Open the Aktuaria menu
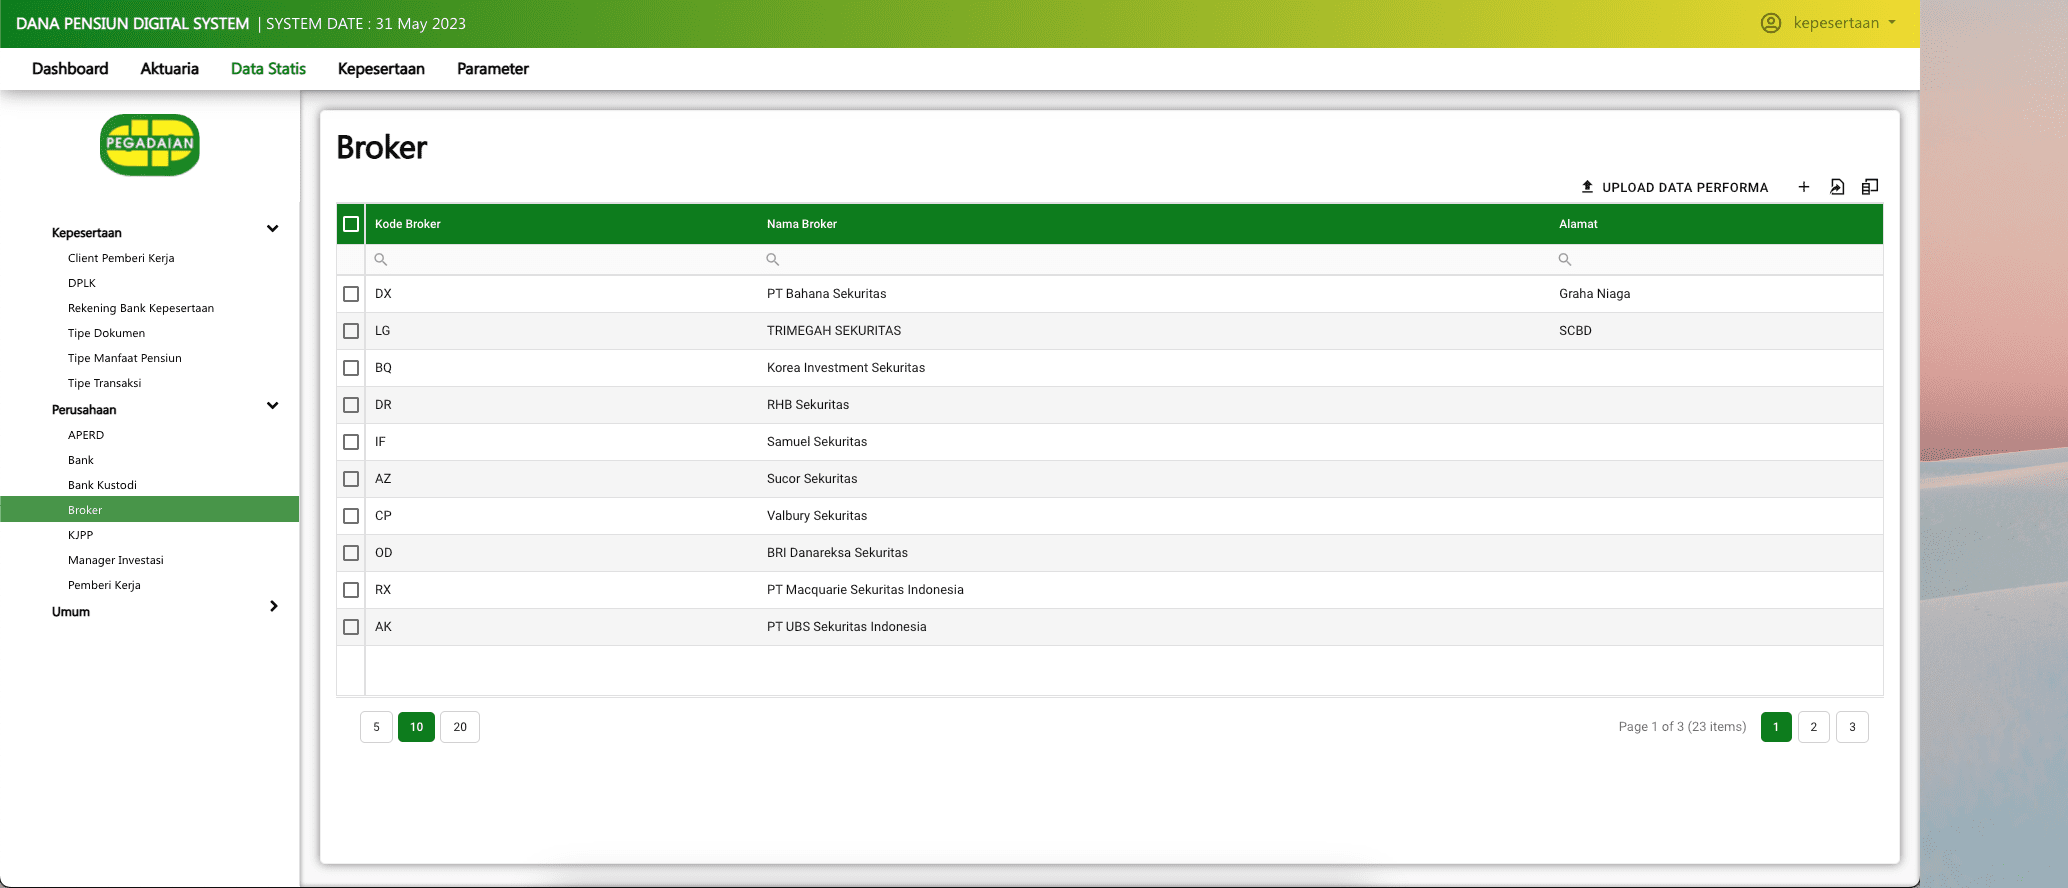The width and height of the screenshot is (2068, 888). pyautogui.click(x=169, y=69)
